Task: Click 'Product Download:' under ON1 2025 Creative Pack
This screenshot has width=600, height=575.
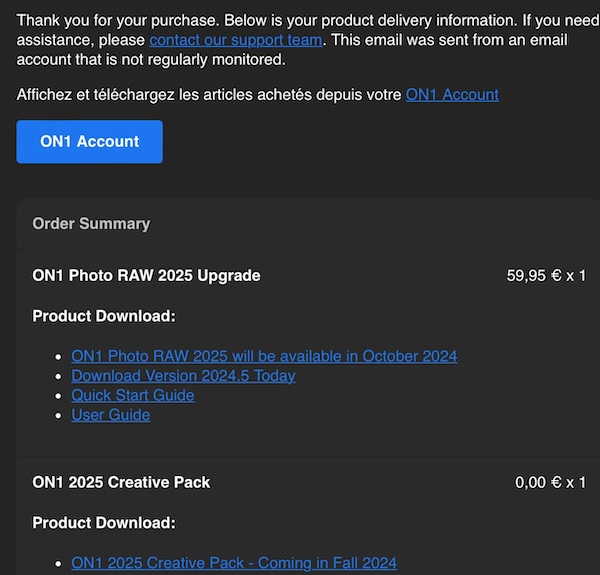Action: (104, 523)
